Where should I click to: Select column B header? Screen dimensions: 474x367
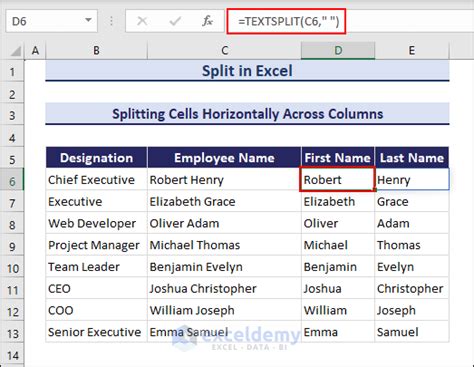96,51
